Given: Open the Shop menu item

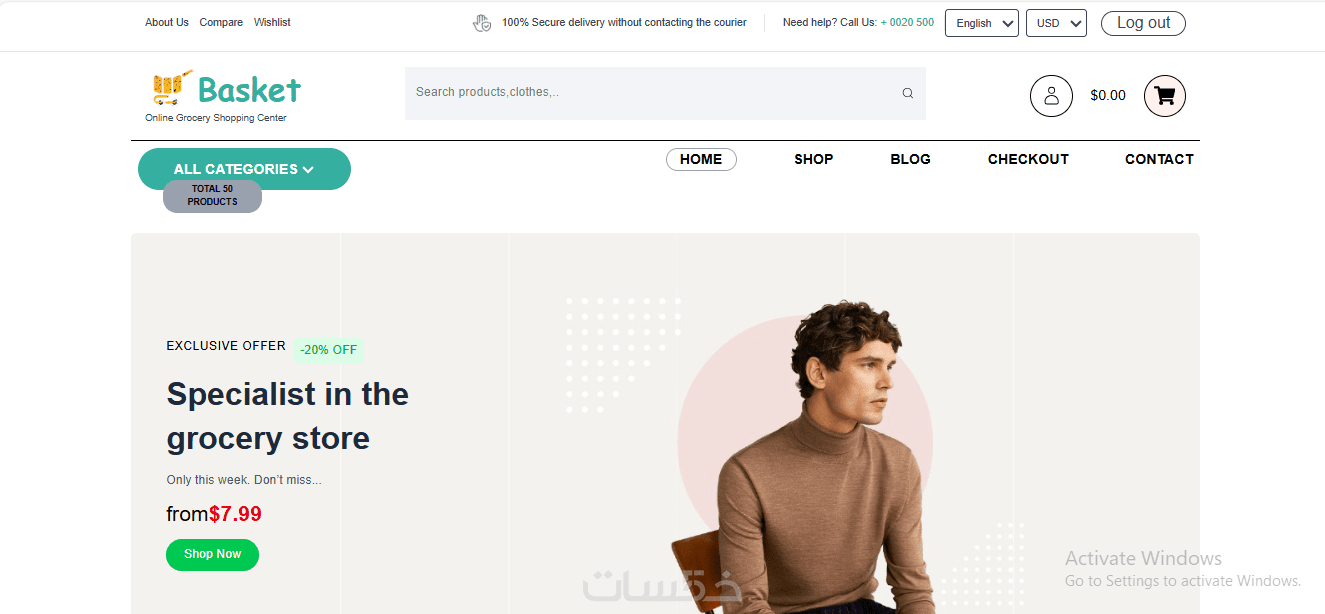Looking at the screenshot, I should (814, 159).
